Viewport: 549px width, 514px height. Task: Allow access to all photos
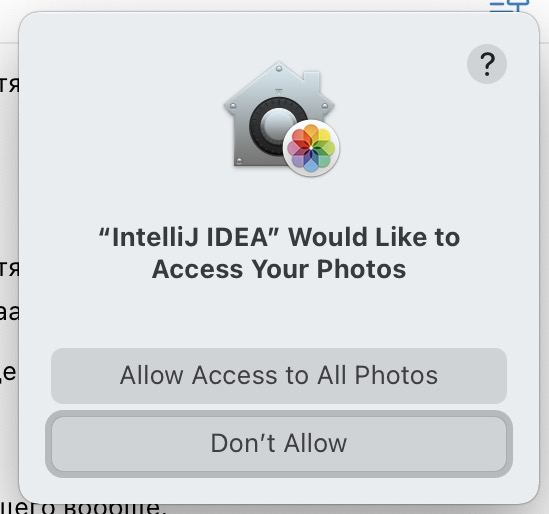point(279,376)
